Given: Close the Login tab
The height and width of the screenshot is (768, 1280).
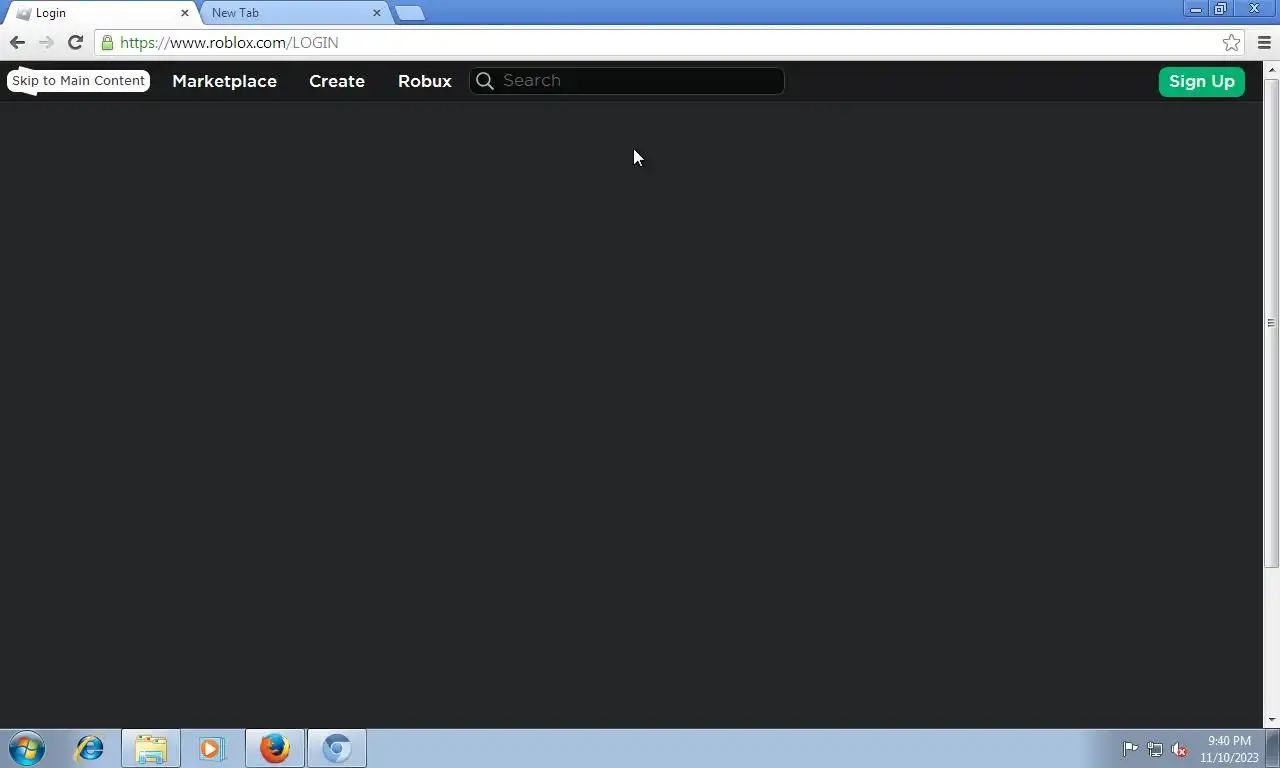Looking at the screenshot, I should click(185, 13).
